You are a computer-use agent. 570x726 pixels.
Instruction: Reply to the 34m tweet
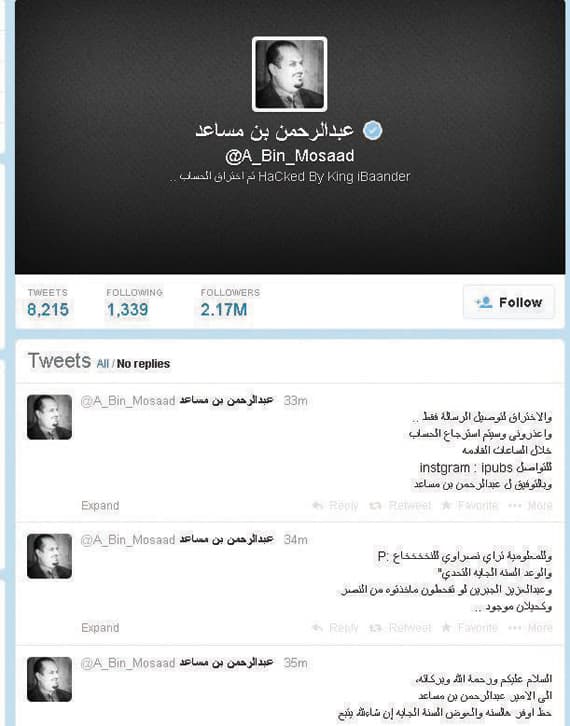[335, 628]
